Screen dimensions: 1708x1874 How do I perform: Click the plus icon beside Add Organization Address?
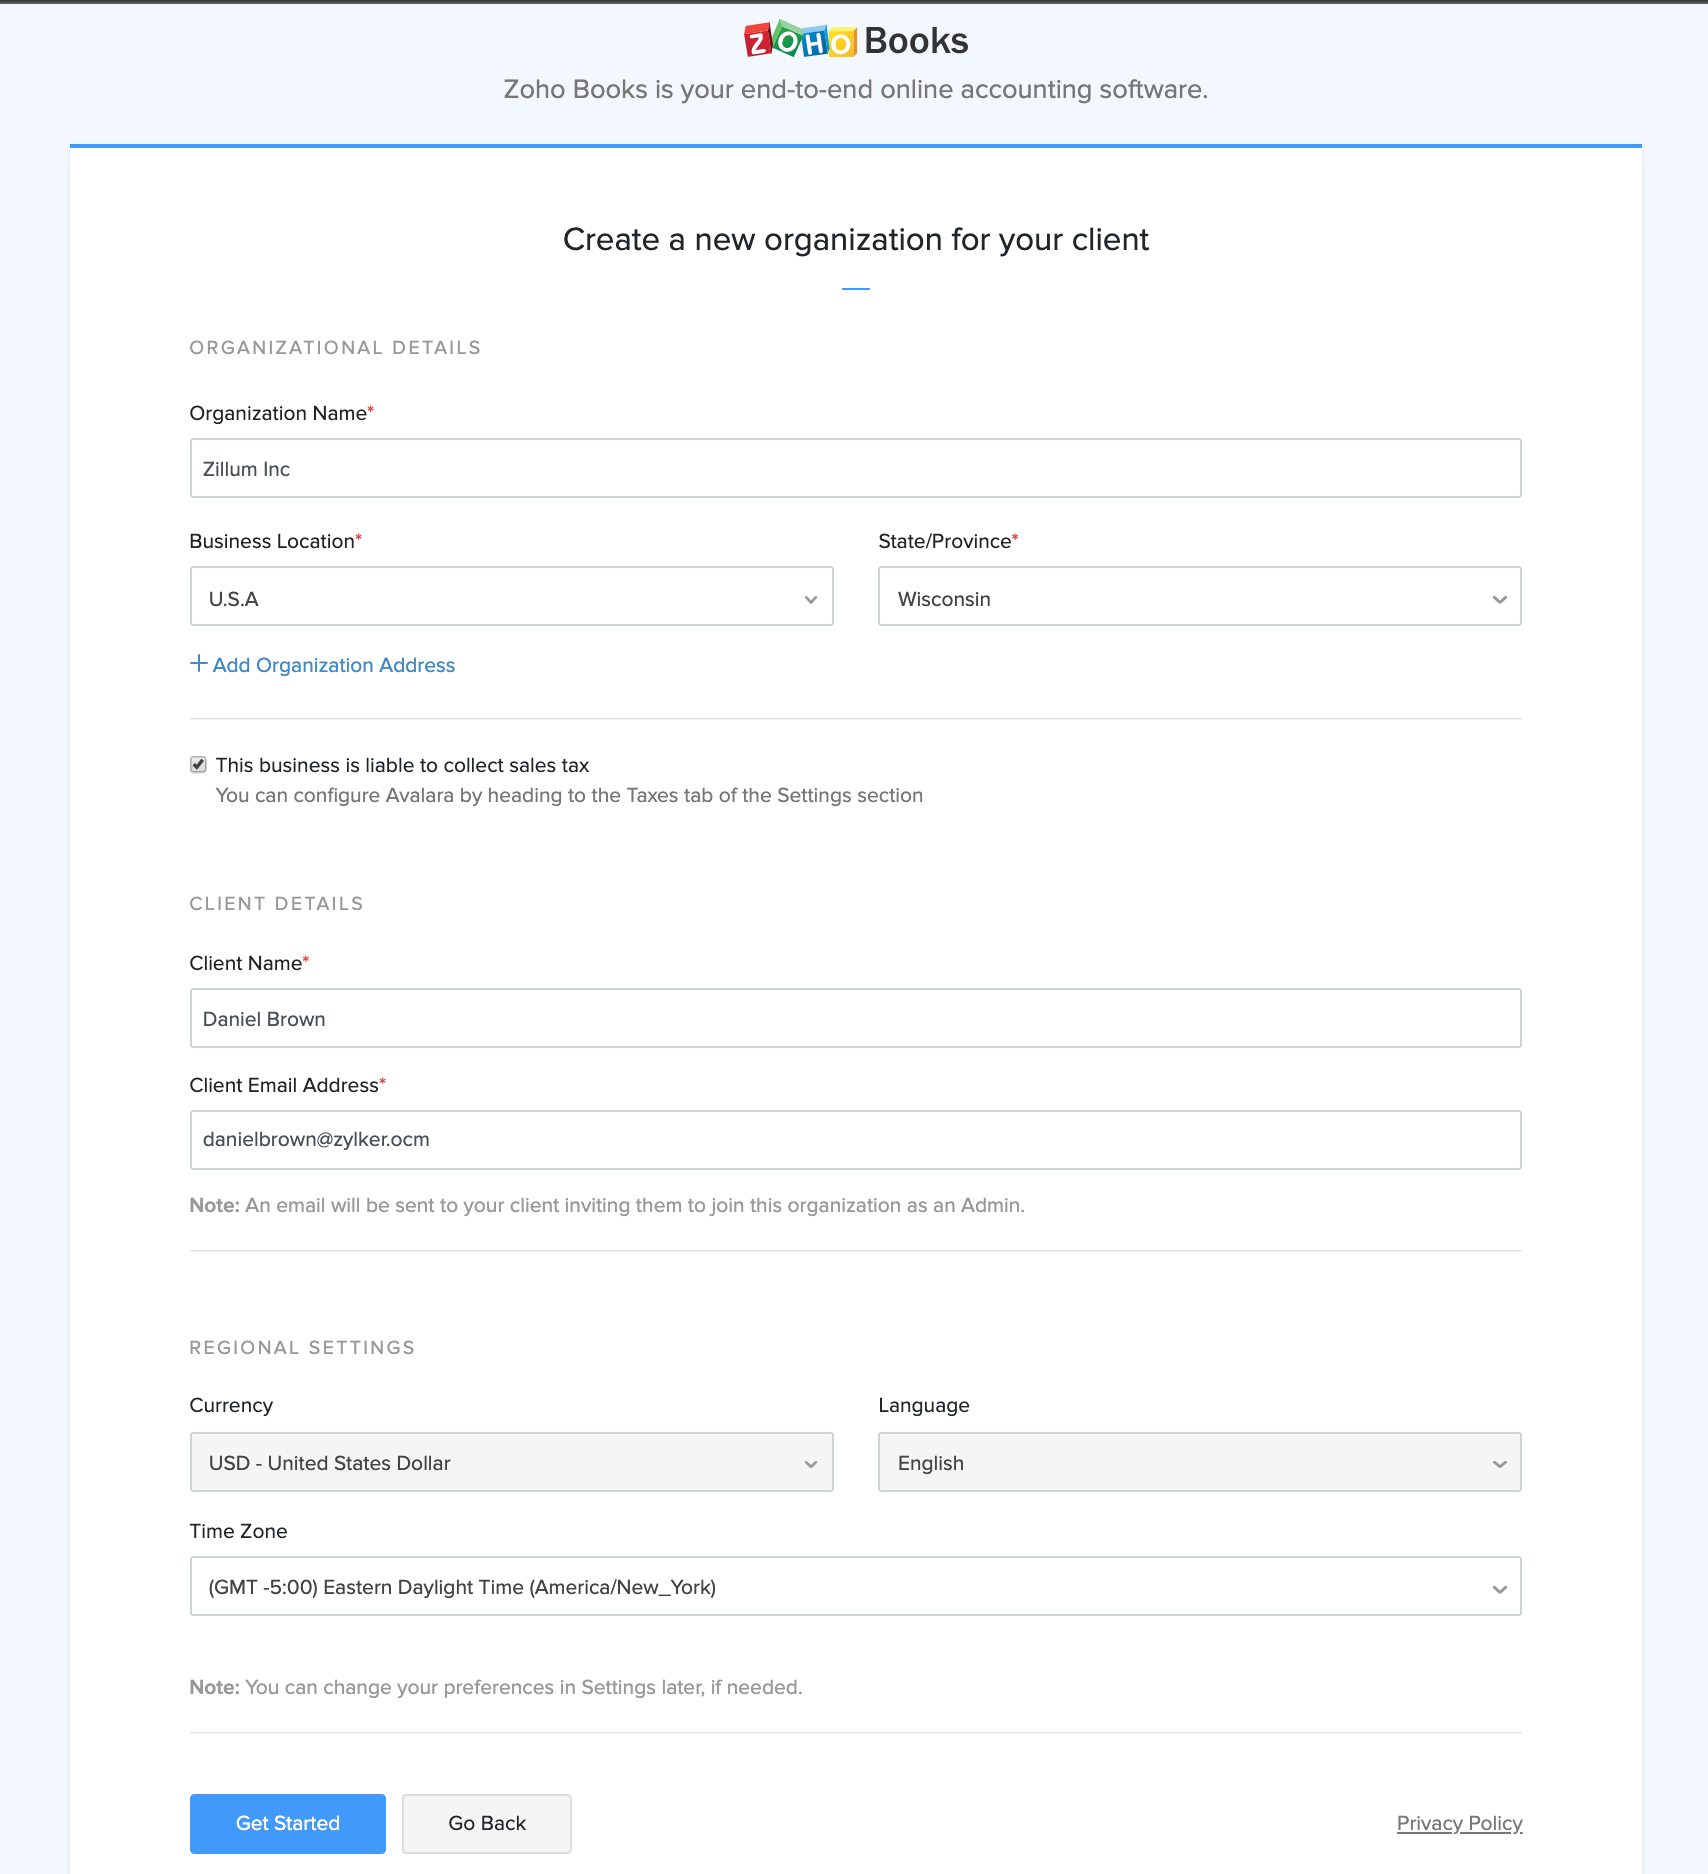197,663
